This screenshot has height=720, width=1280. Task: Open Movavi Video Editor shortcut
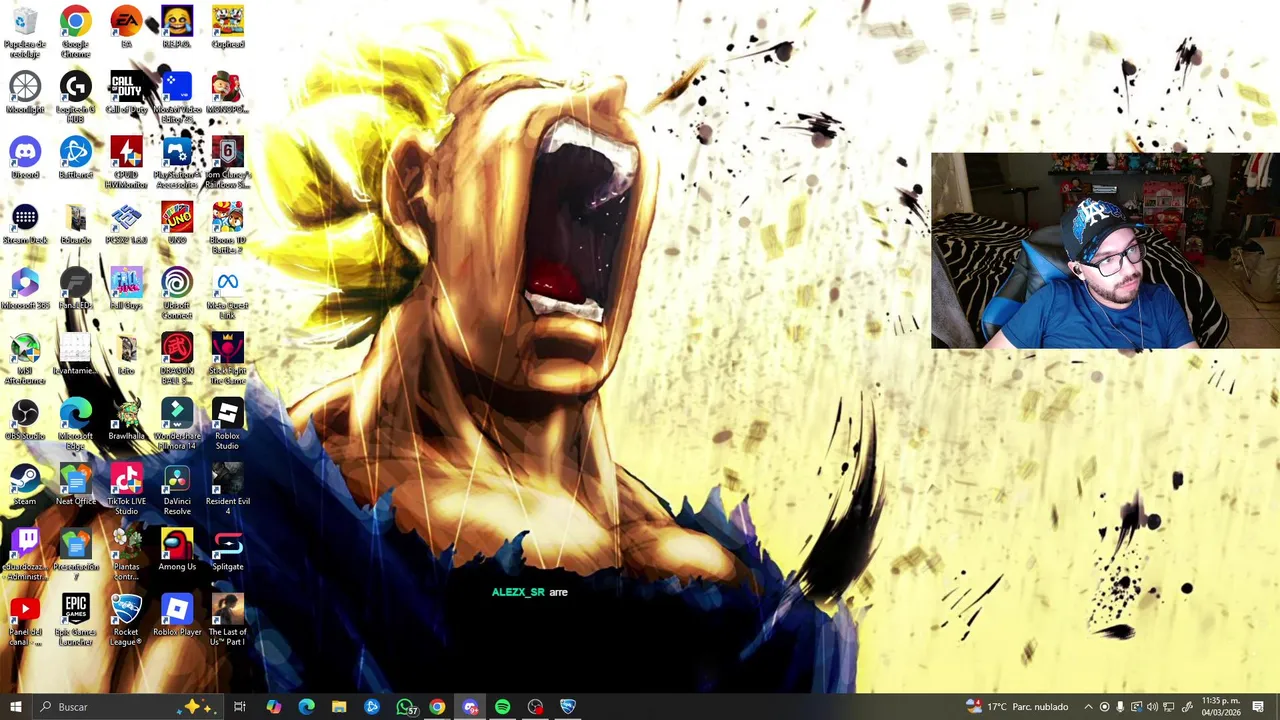[177, 97]
